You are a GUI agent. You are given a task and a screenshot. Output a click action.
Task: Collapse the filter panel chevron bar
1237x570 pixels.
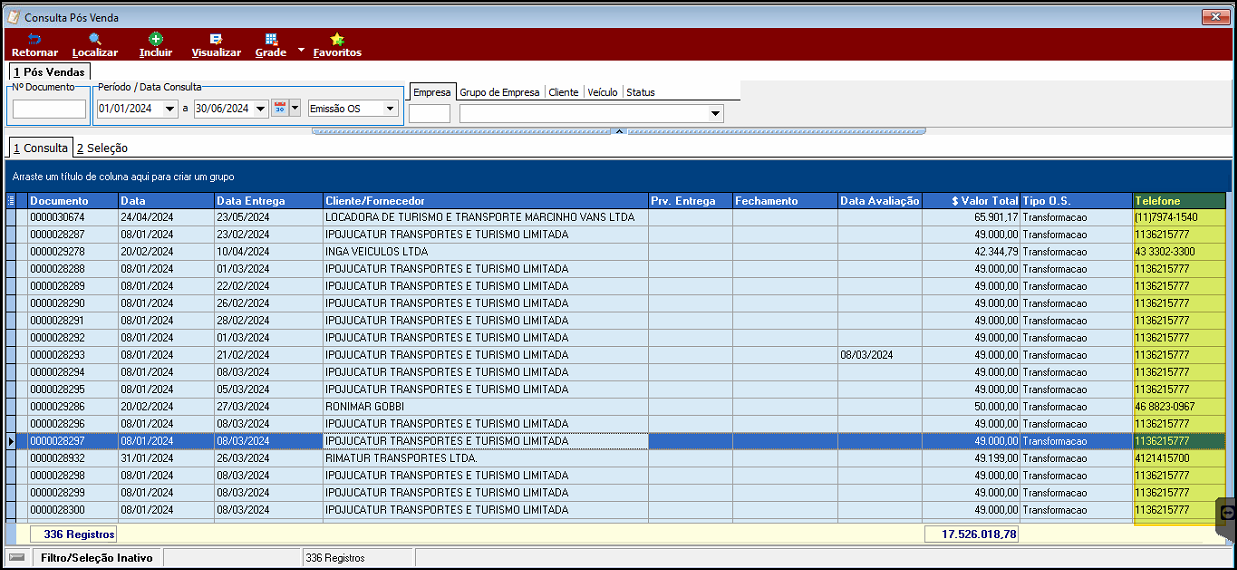coord(619,130)
